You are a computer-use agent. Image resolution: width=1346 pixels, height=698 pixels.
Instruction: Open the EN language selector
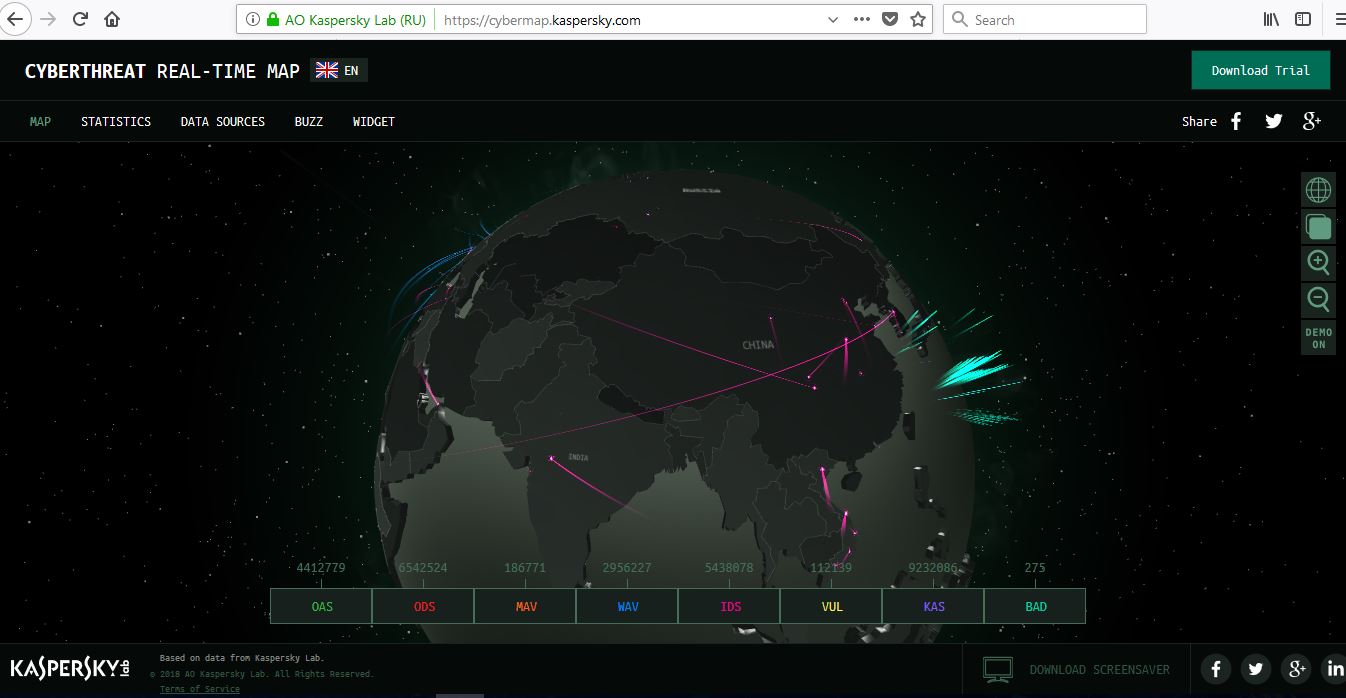[339, 70]
